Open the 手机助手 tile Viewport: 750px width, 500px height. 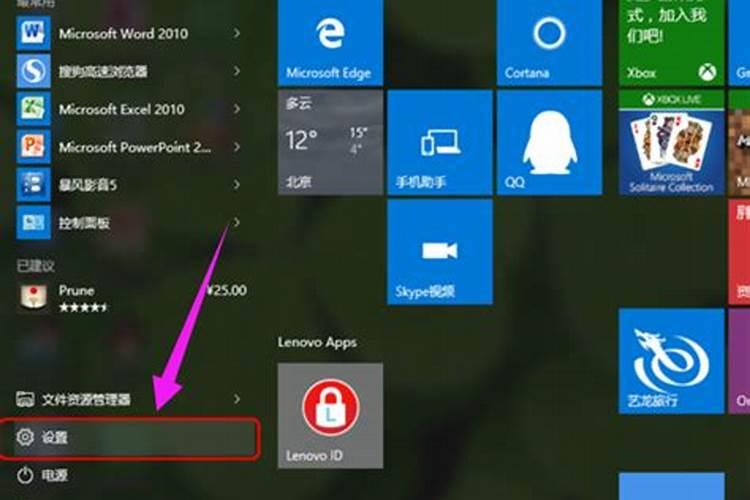click(440, 142)
